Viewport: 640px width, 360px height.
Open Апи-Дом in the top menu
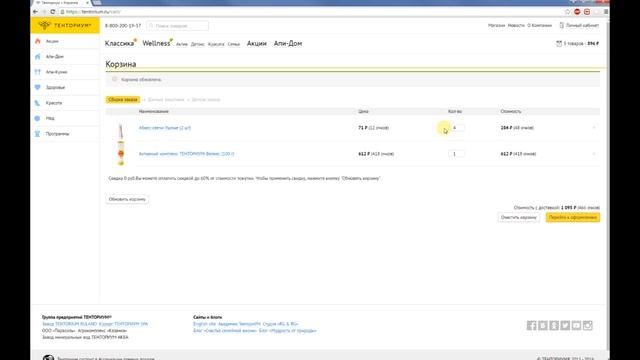pyautogui.click(x=288, y=43)
